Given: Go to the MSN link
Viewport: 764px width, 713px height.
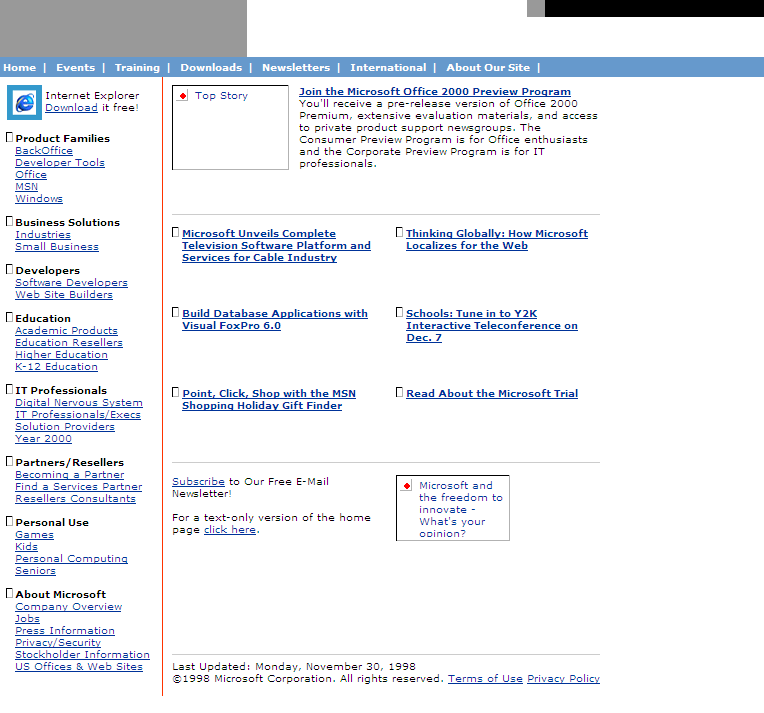Looking at the screenshot, I should tap(26, 187).
